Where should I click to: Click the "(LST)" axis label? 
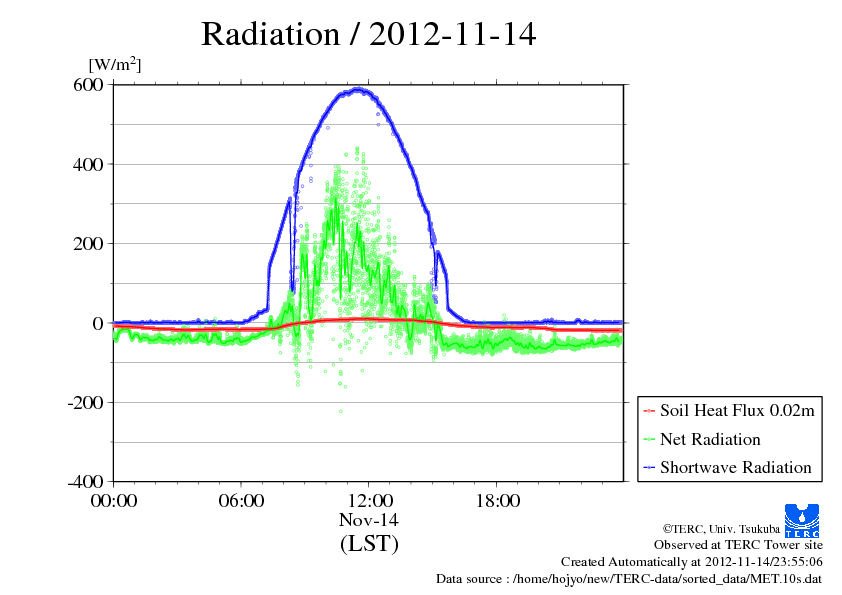[369, 543]
